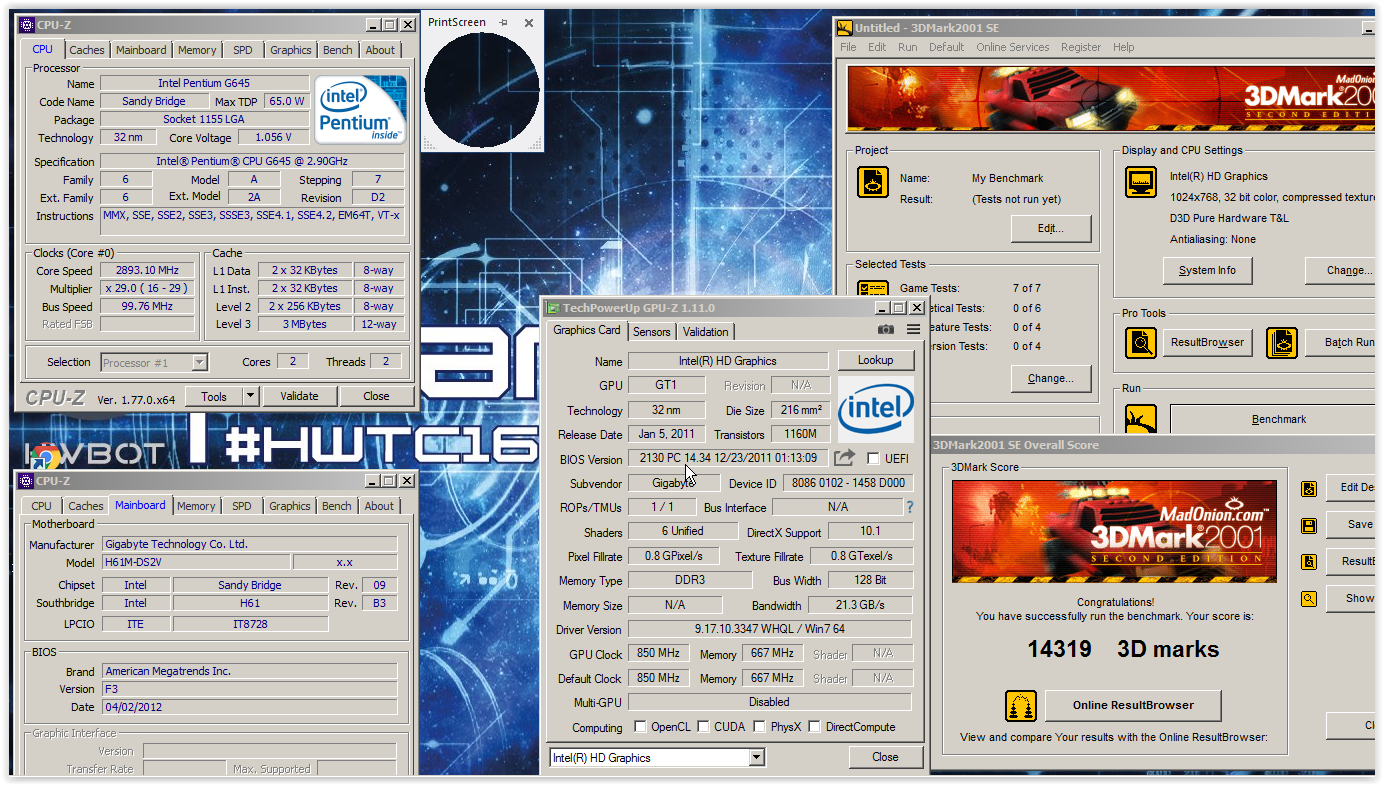Click the Close button in GPU-Z

point(885,757)
